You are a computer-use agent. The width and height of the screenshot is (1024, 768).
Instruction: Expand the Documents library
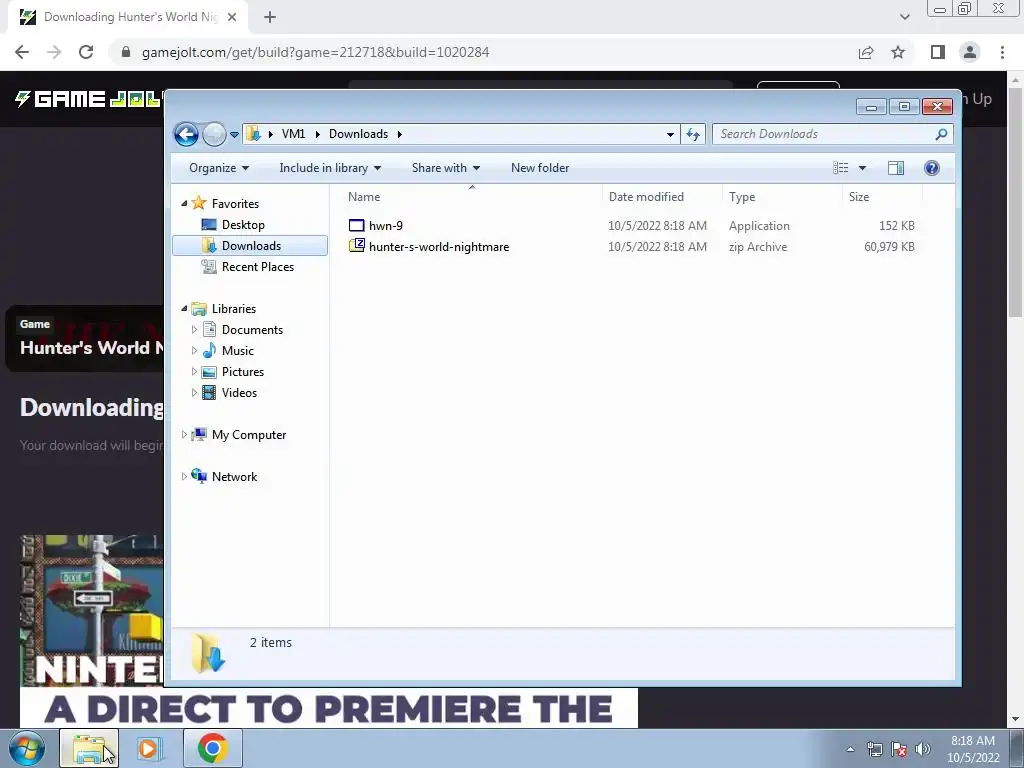[x=194, y=330]
